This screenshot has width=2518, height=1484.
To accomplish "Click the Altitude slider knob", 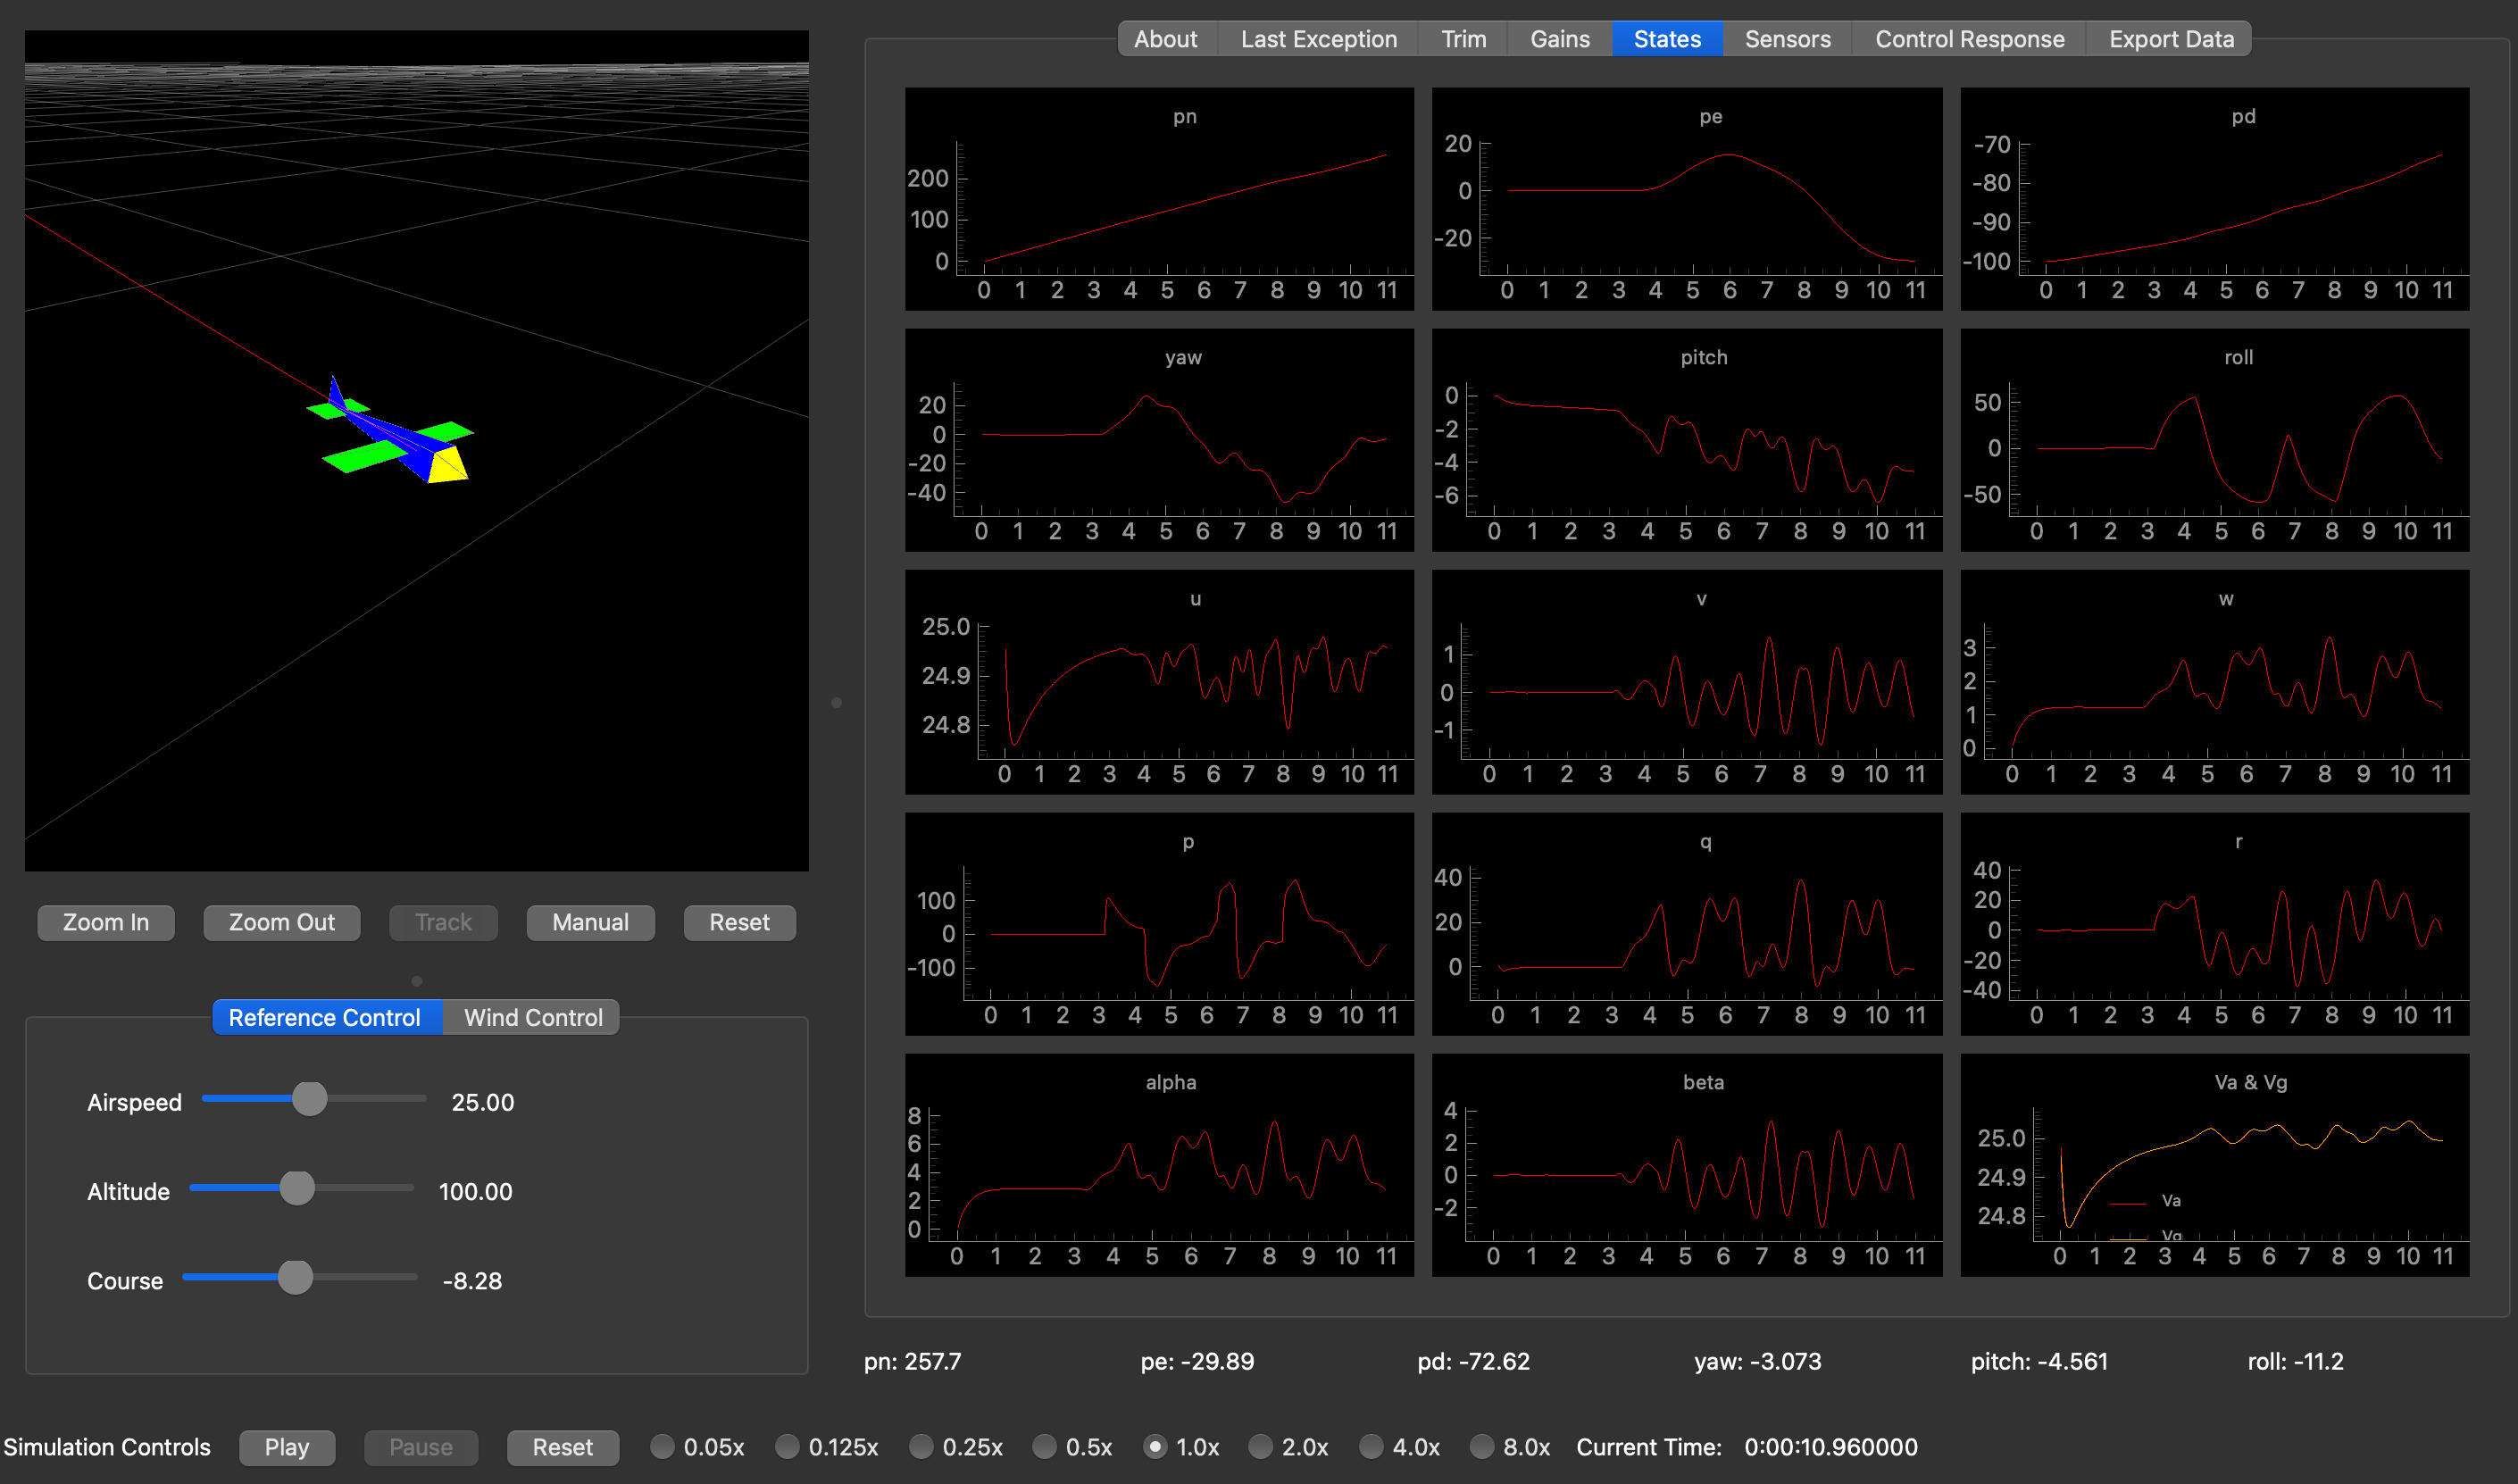I will point(297,1188).
